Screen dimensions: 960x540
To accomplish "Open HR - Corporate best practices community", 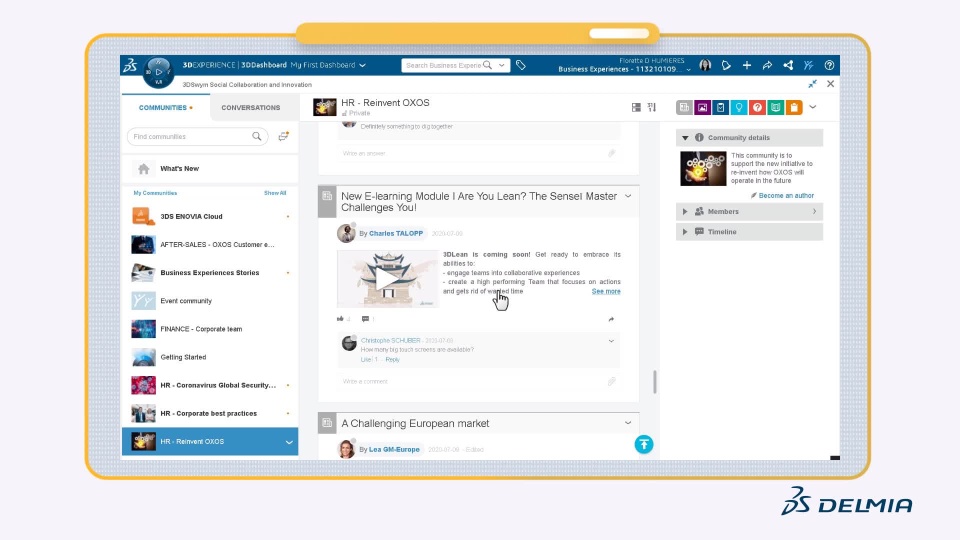I will click(209, 413).
